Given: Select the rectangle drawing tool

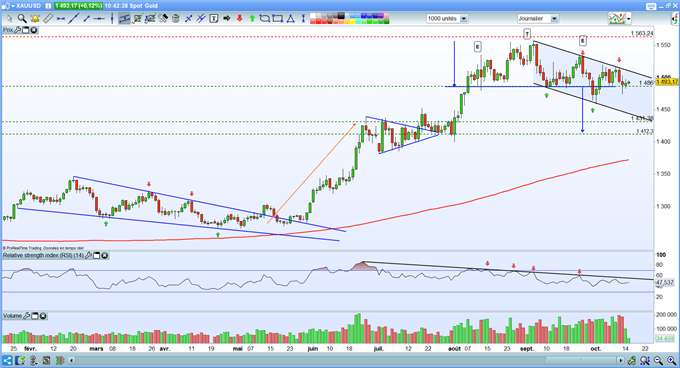Looking at the screenshot, I should click(277, 19).
